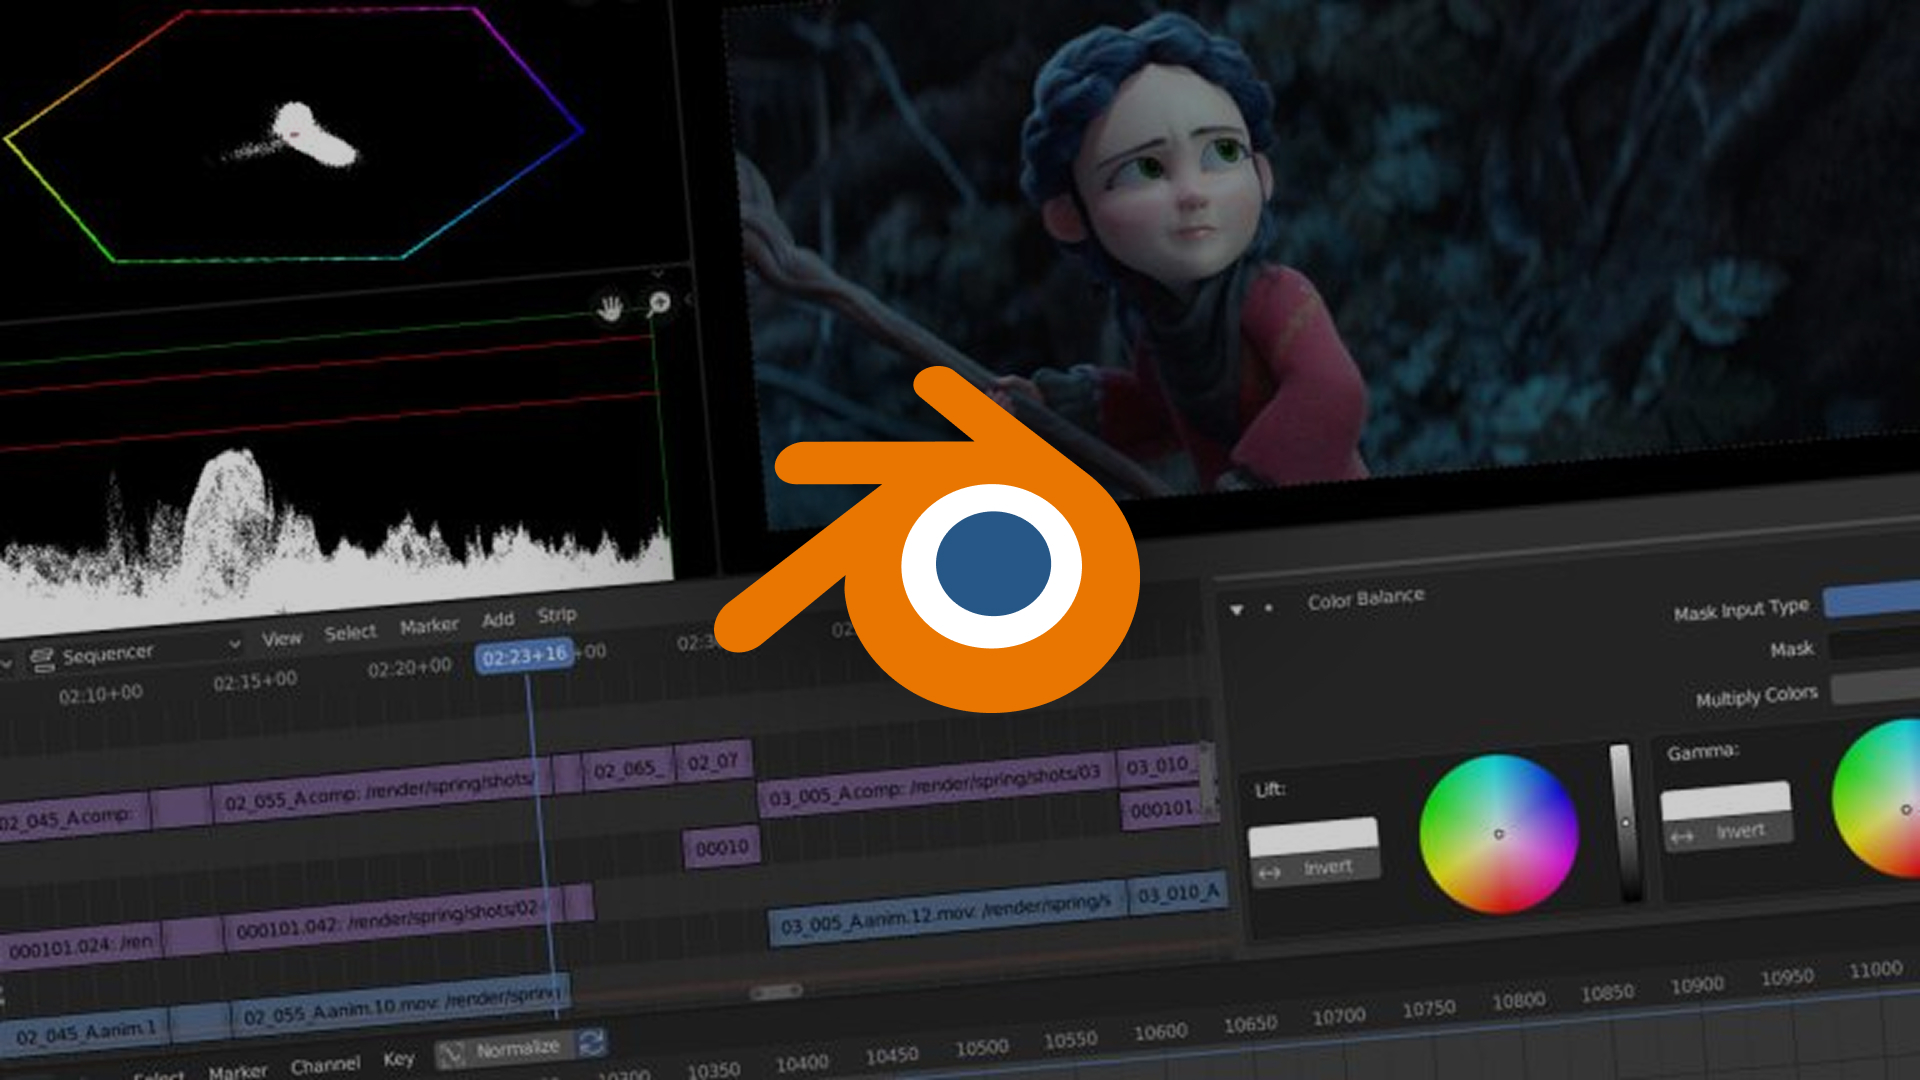
Task: Click the refresh icon beside Normalize
Action: point(591,1042)
